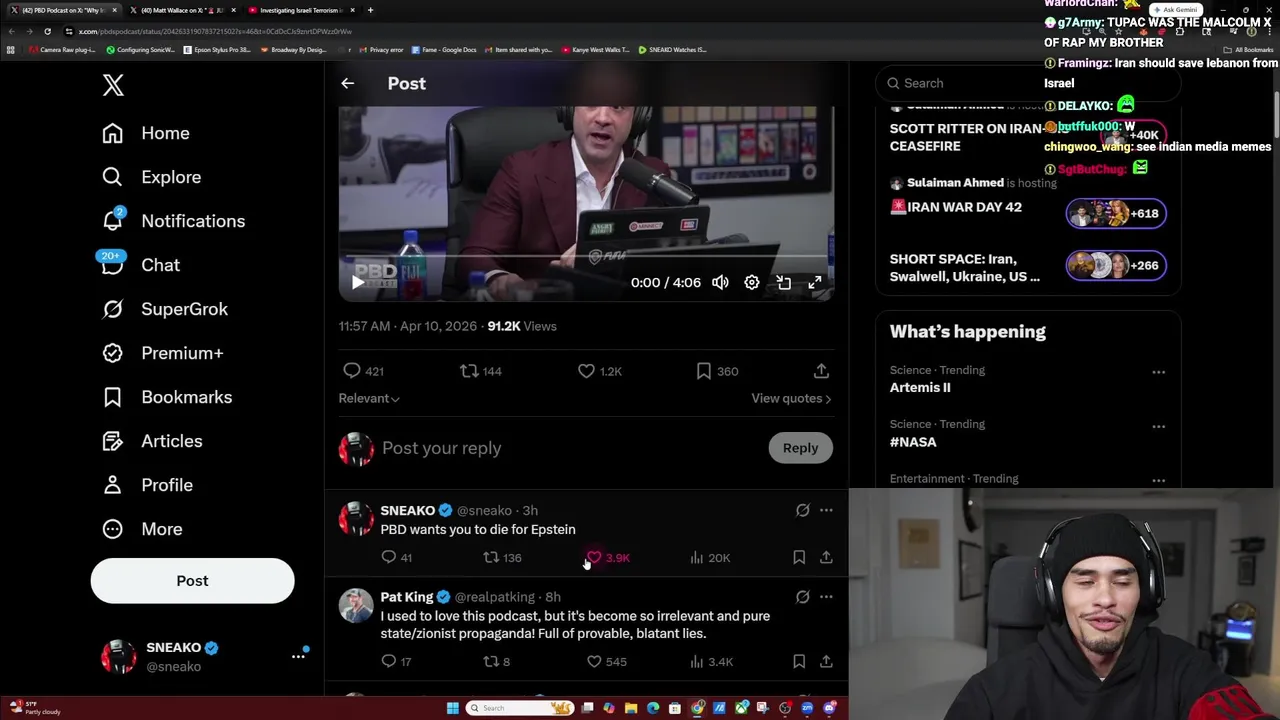The image size is (1280, 720).
Task: Open a new browser tab
Action: click(x=370, y=10)
